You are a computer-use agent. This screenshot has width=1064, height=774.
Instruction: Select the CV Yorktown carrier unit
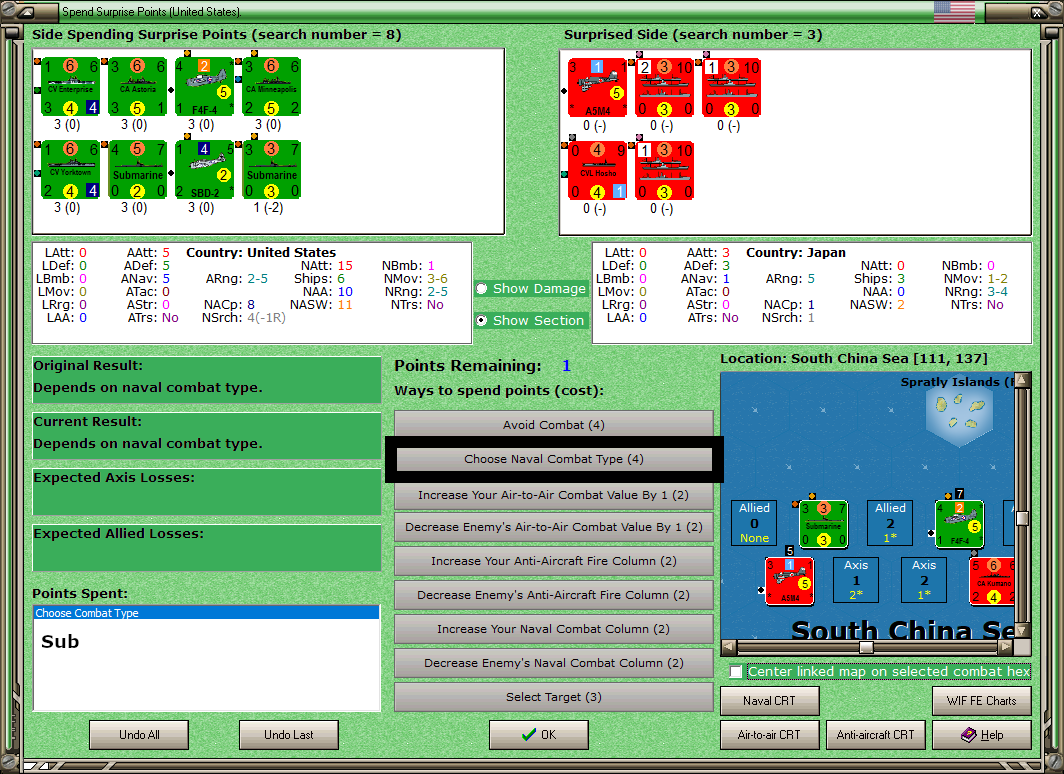[x=71, y=170]
